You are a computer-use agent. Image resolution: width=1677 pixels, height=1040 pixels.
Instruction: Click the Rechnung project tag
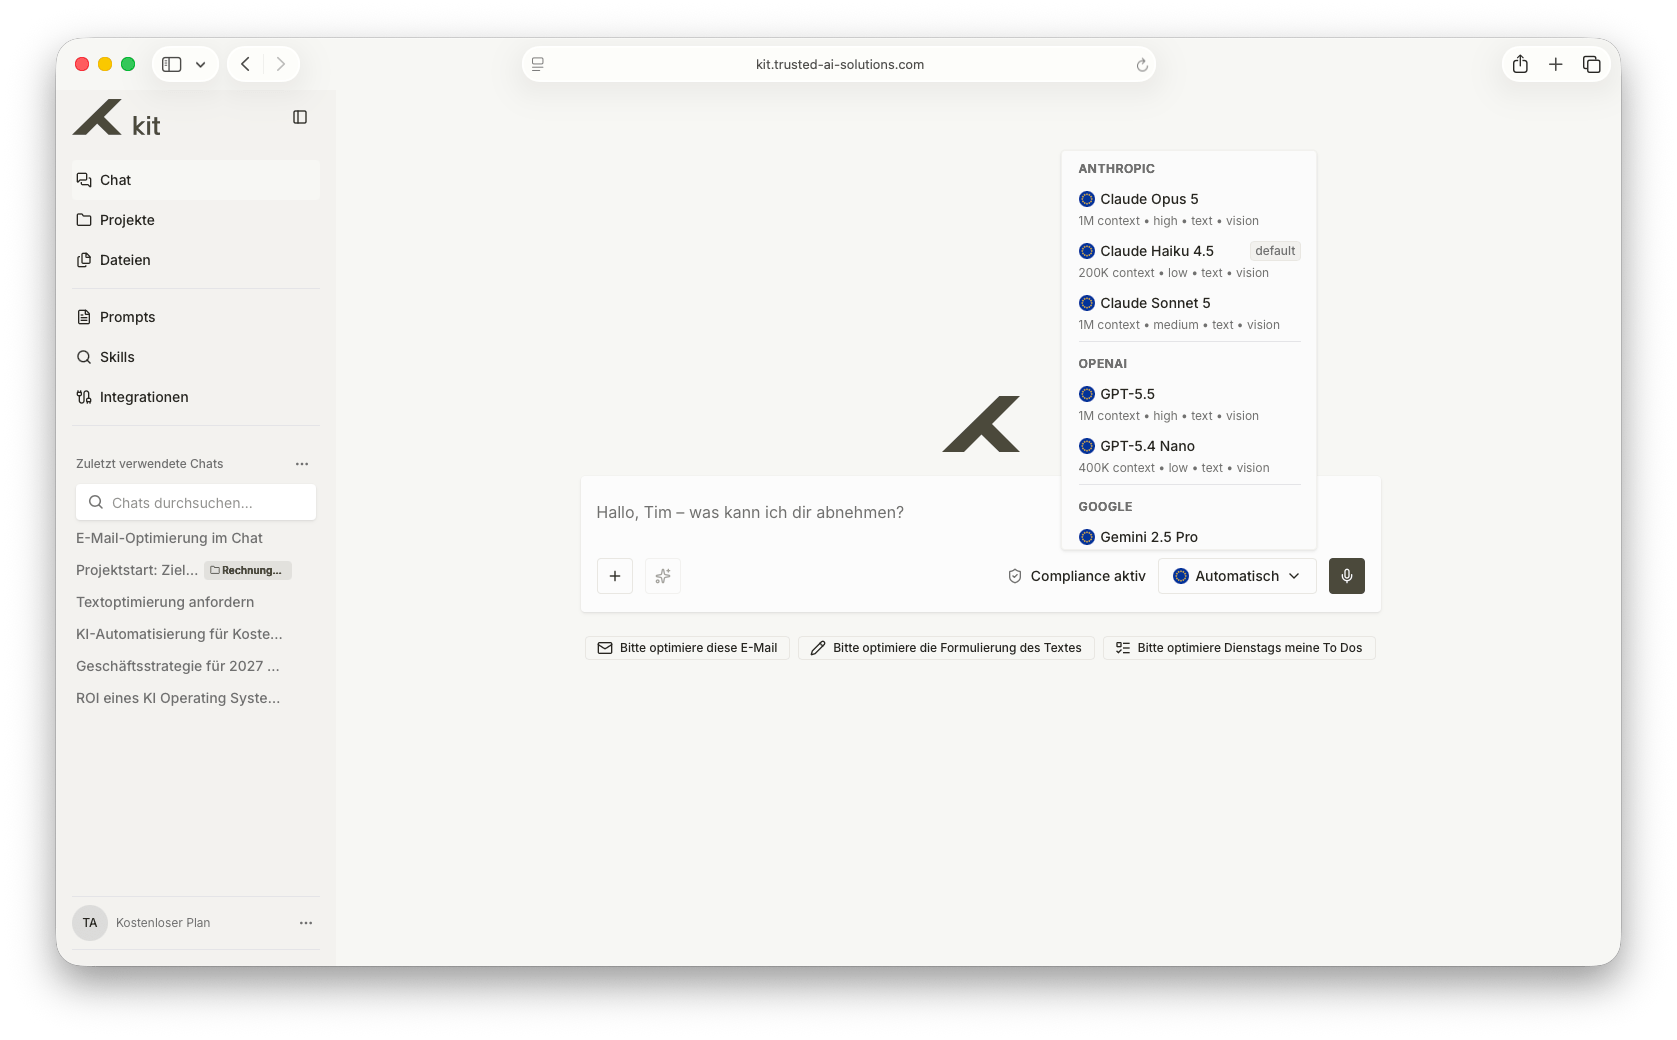(248, 570)
